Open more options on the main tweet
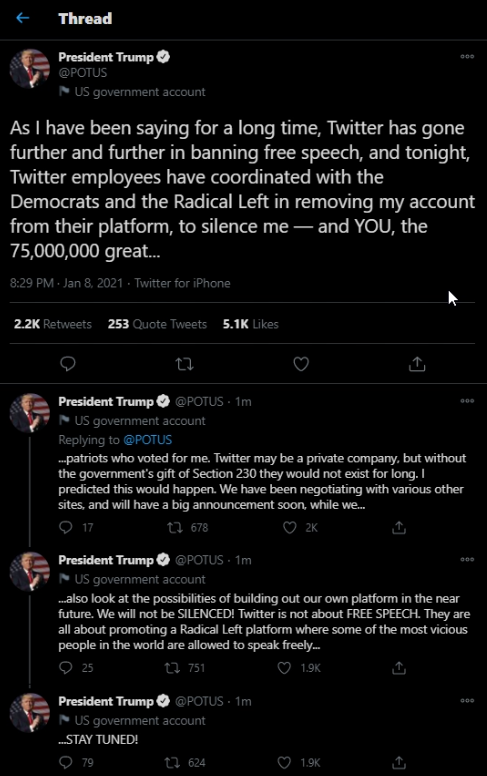 tap(467, 56)
